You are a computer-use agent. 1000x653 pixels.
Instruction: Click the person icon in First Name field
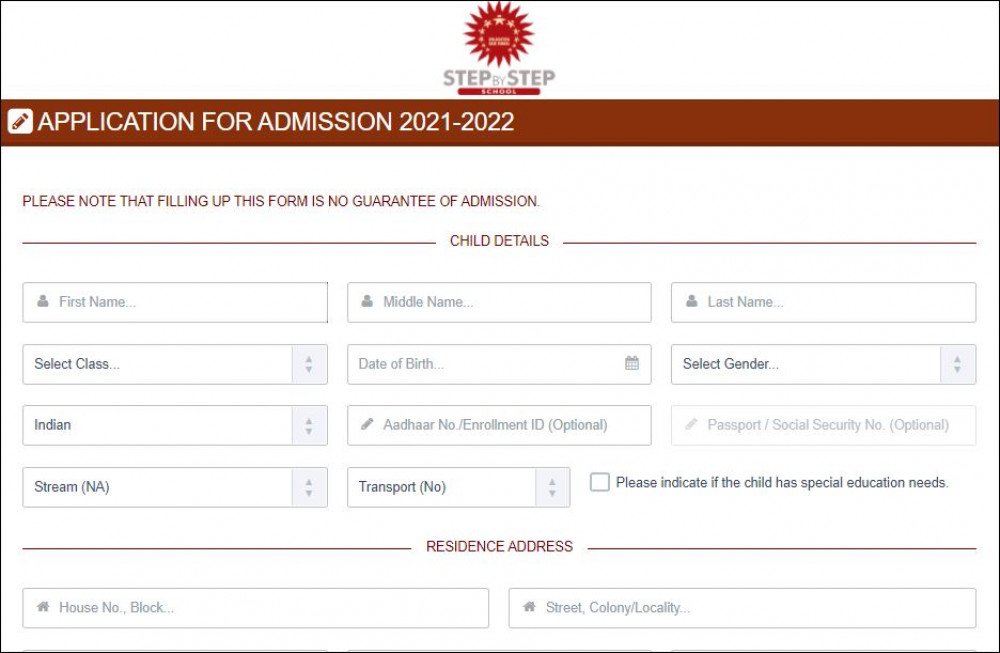43,301
